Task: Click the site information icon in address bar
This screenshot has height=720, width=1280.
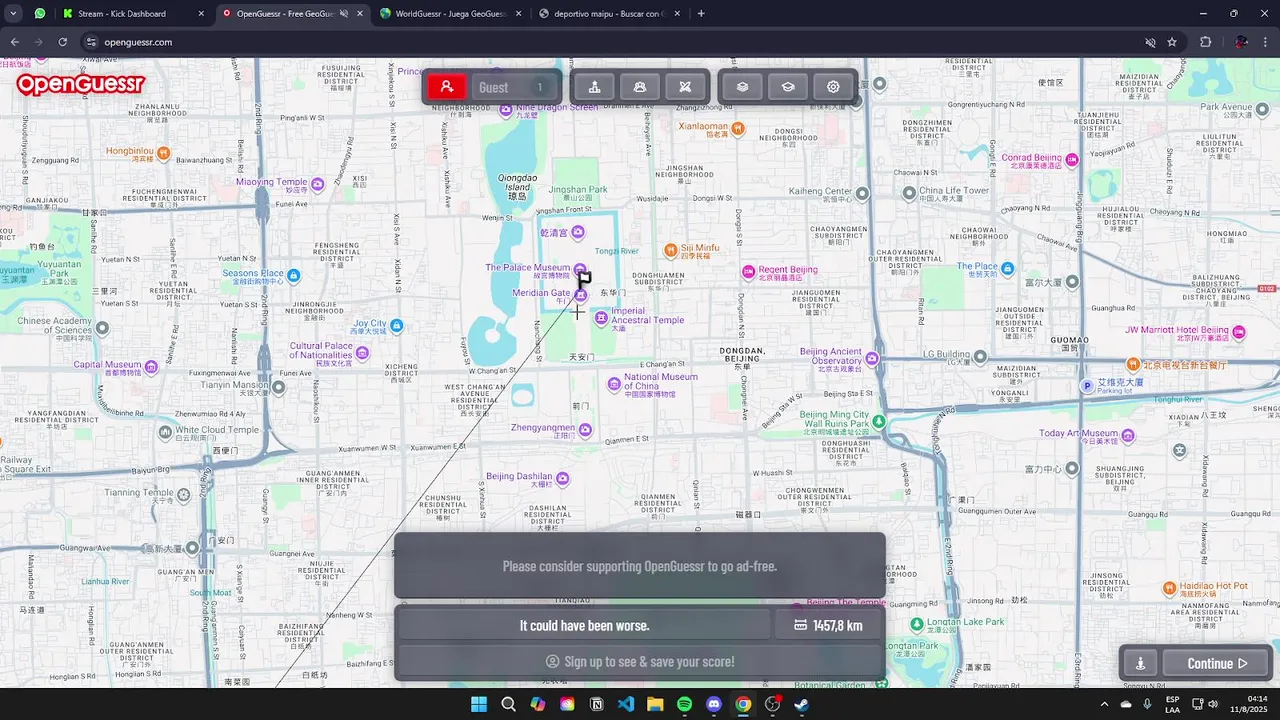Action: 91,42
